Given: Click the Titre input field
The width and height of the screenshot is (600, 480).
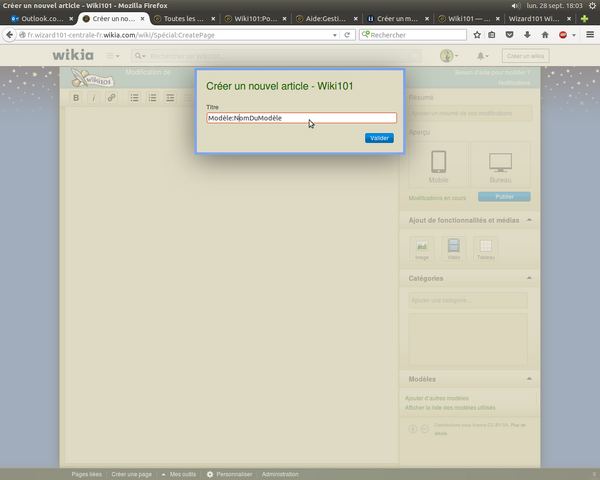Looking at the screenshot, I should click(302, 118).
